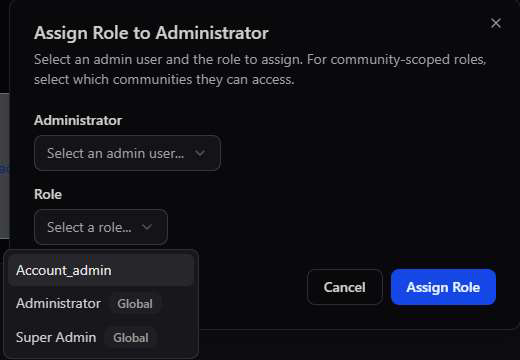Click the Role field label
520x360 pixels.
tap(48, 194)
